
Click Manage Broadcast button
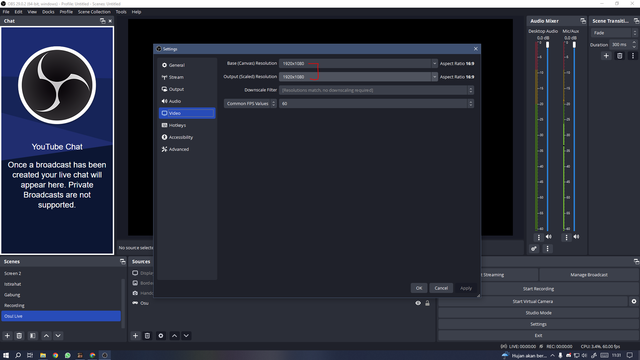pyautogui.click(x=589, y=275)
